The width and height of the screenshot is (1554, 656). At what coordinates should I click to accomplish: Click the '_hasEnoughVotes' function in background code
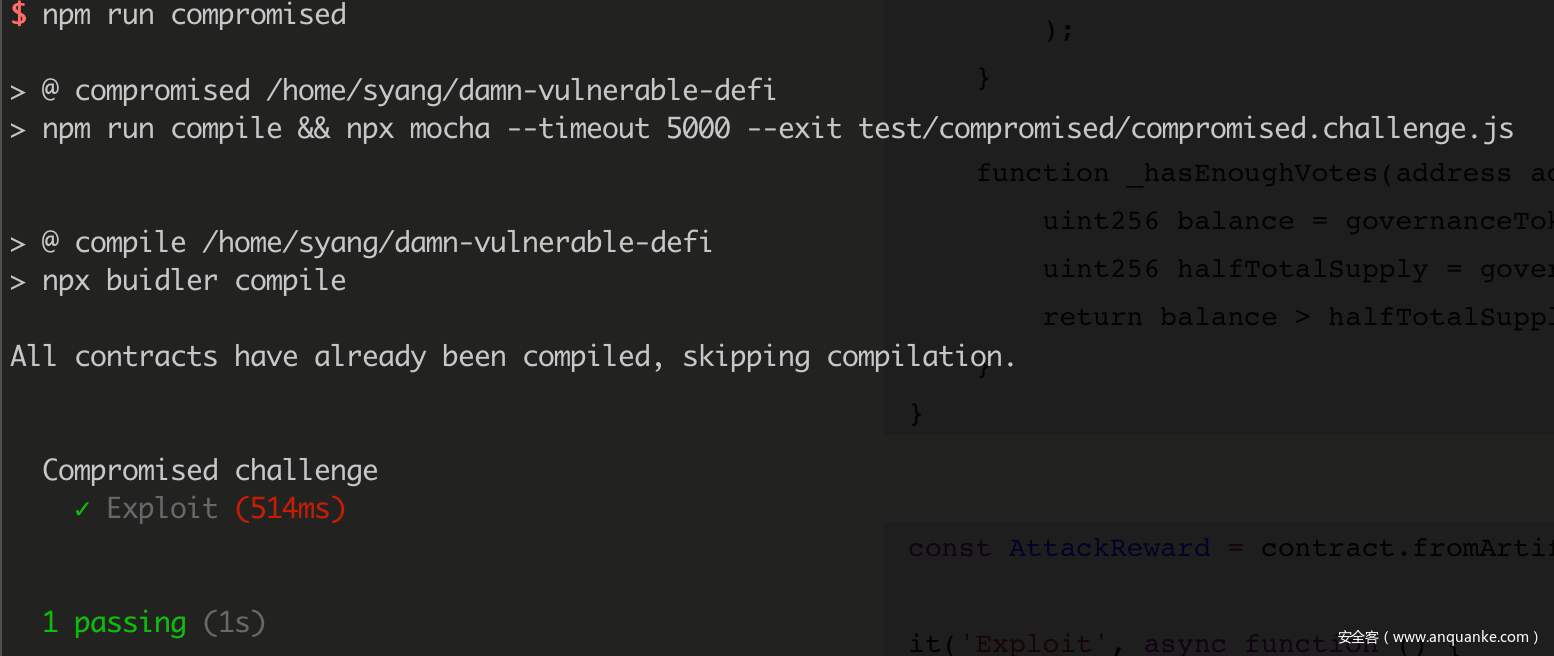(1252, 174)
